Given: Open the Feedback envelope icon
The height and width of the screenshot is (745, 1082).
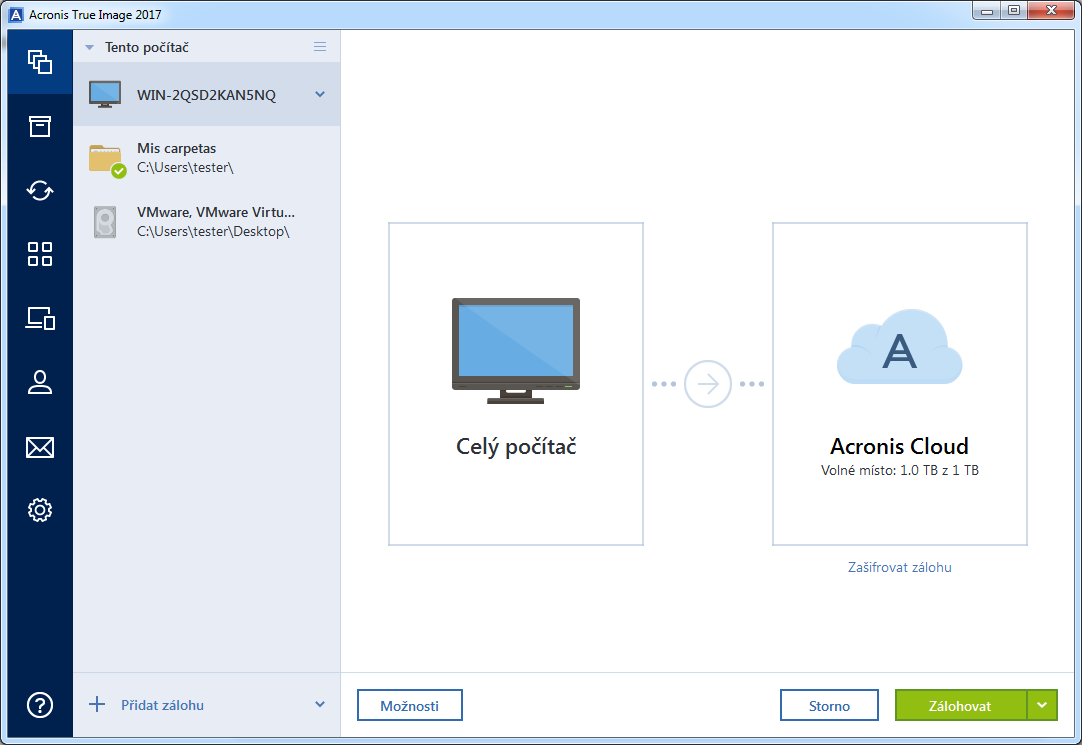Looking at the screenshot, I should tap(40, 448).
